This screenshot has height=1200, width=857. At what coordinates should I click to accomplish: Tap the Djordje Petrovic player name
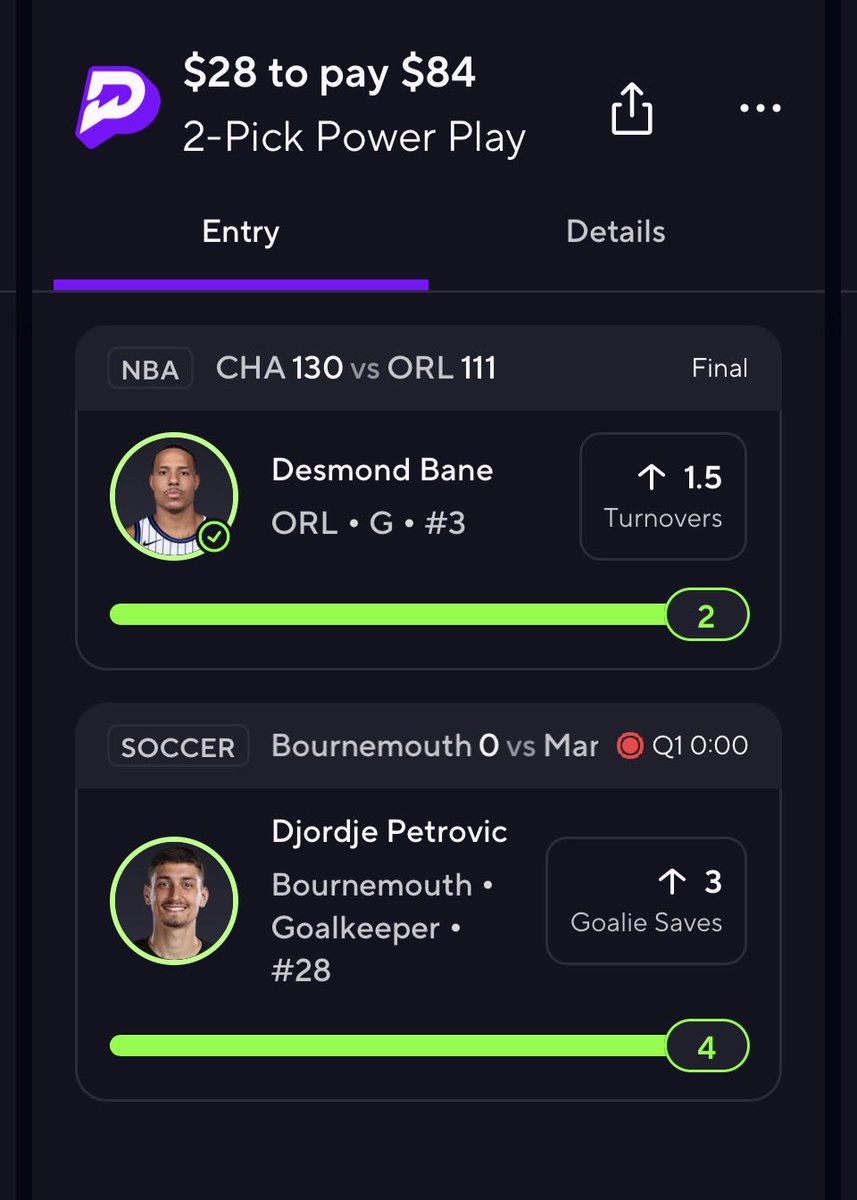point(389,832)
